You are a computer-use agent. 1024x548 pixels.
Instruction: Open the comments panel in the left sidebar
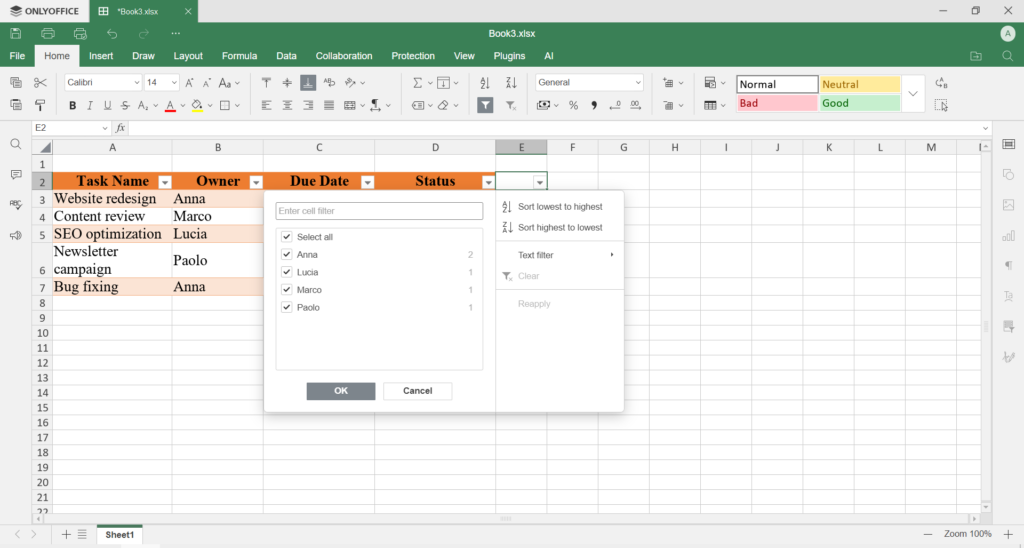(16, 174)
